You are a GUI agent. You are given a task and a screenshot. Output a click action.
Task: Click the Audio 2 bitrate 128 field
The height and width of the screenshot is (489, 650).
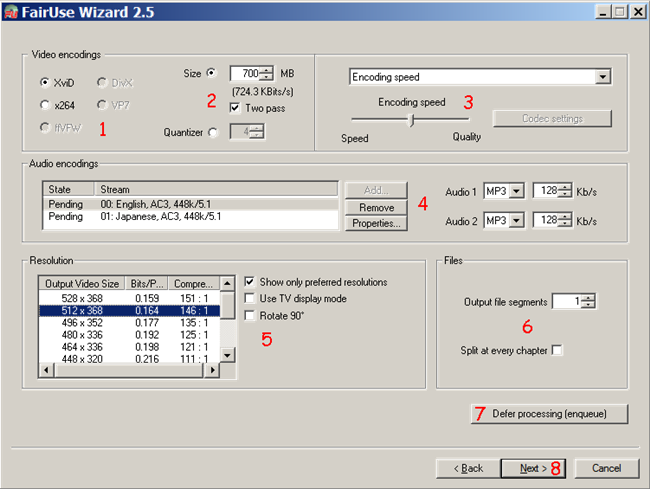coord(546,220)
